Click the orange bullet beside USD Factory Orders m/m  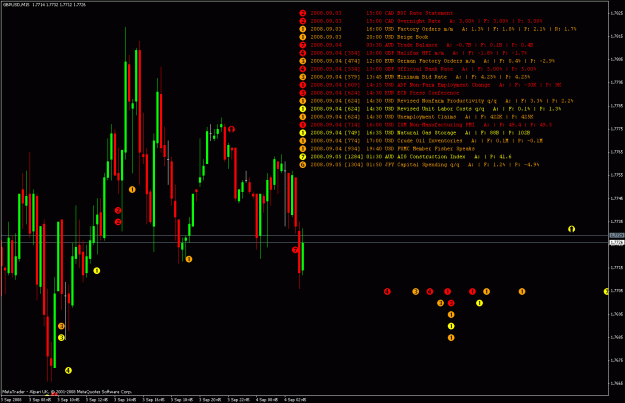[303, 29]
